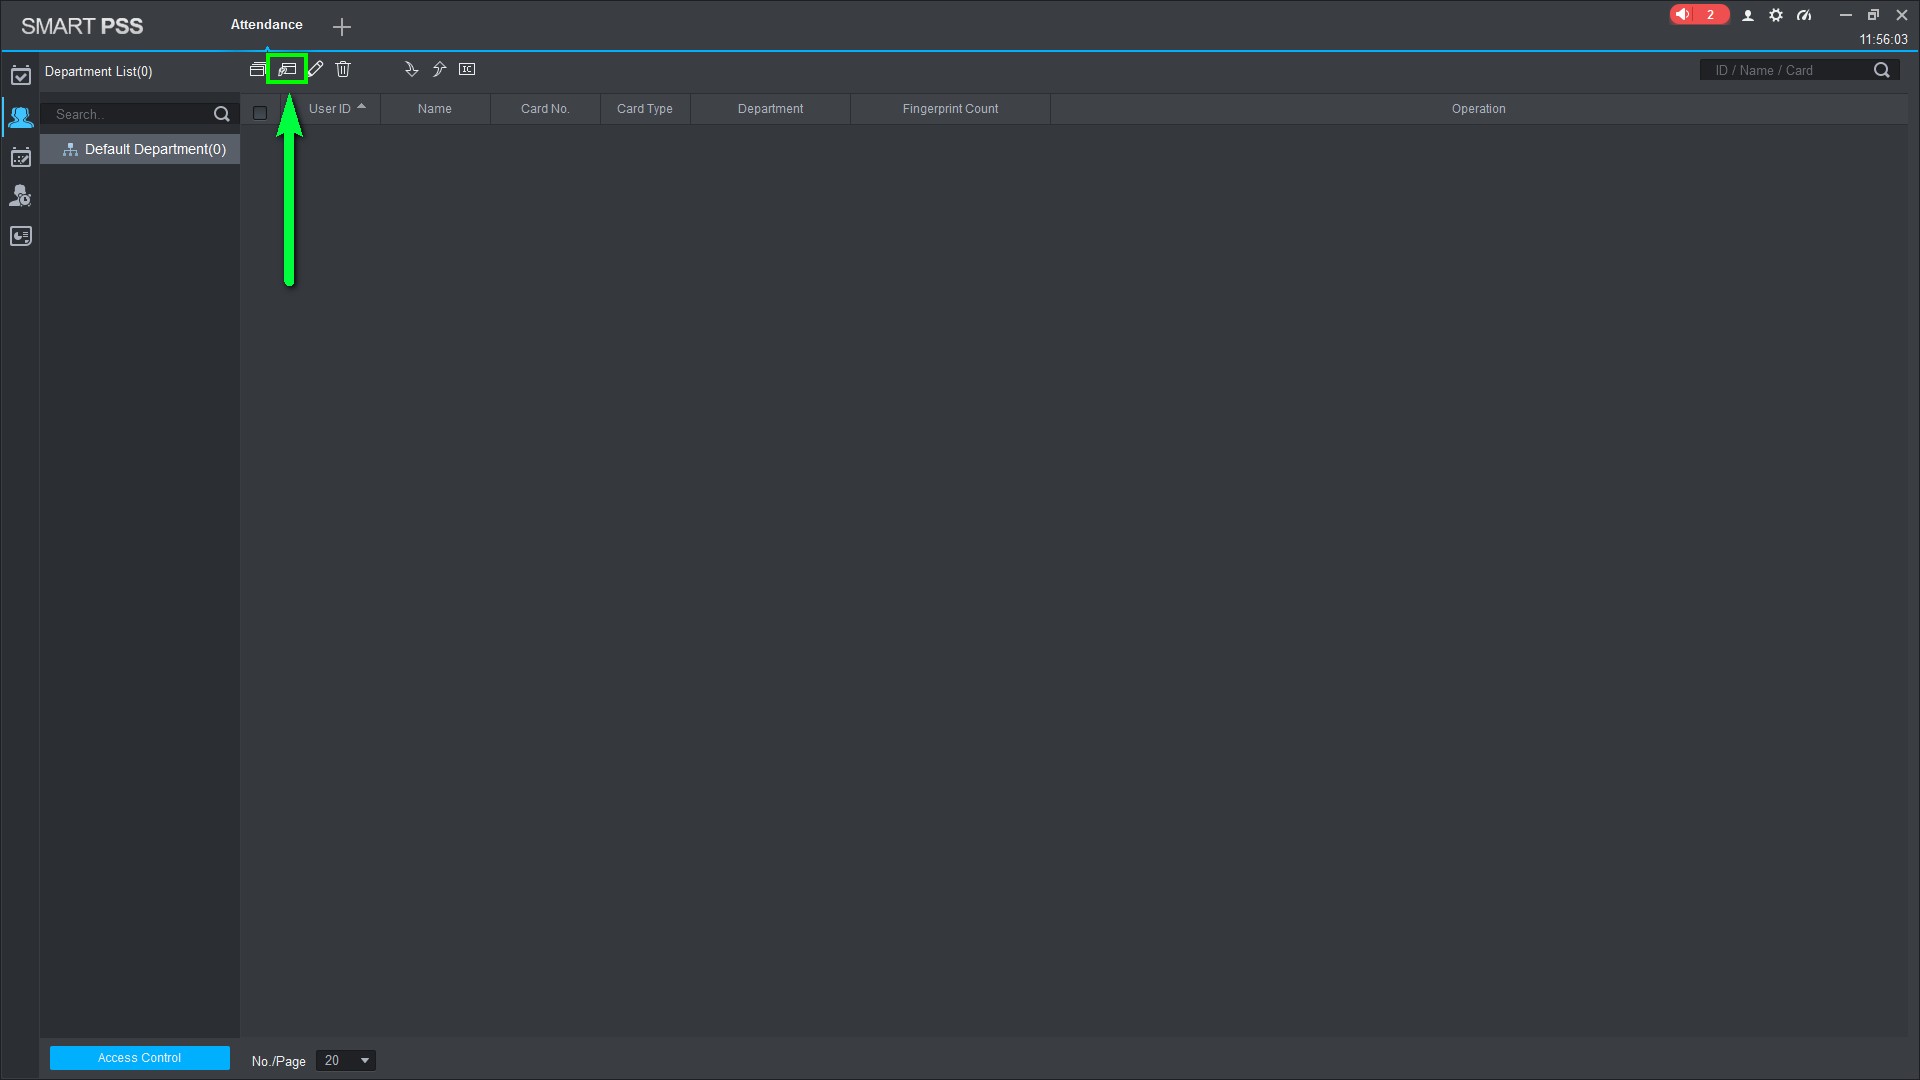The image size is (1920, 1080).
Task: Click the plus icon to add a new tab
Action: pos(342,27)
